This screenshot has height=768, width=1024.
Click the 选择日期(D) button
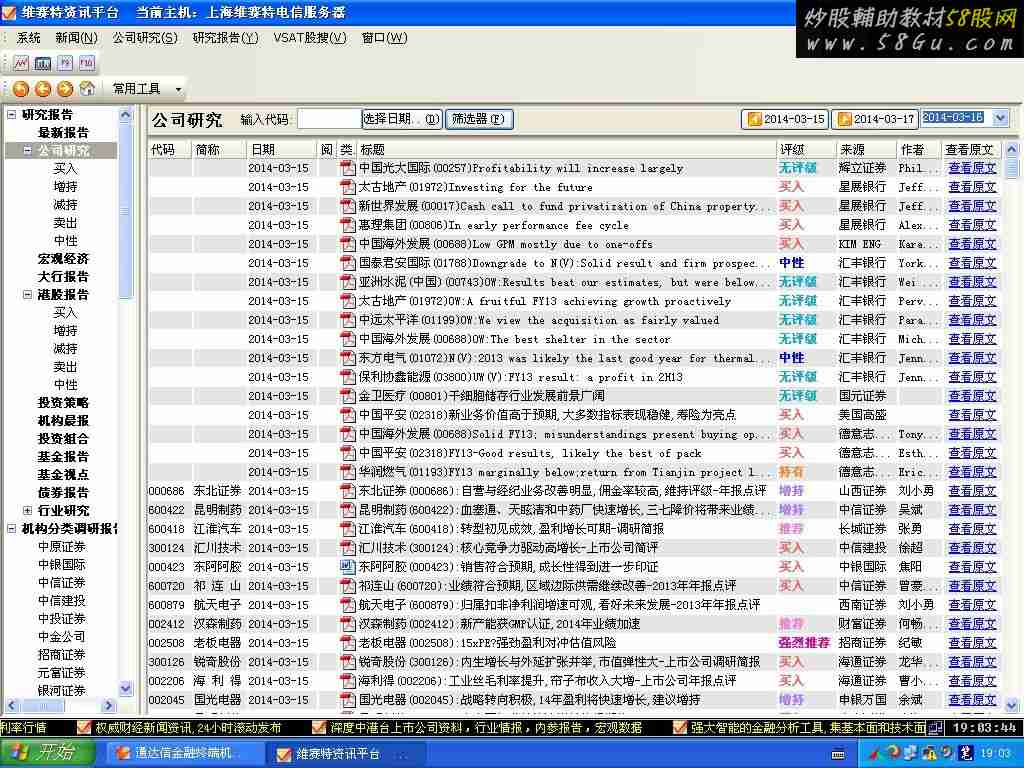point(402,119)
